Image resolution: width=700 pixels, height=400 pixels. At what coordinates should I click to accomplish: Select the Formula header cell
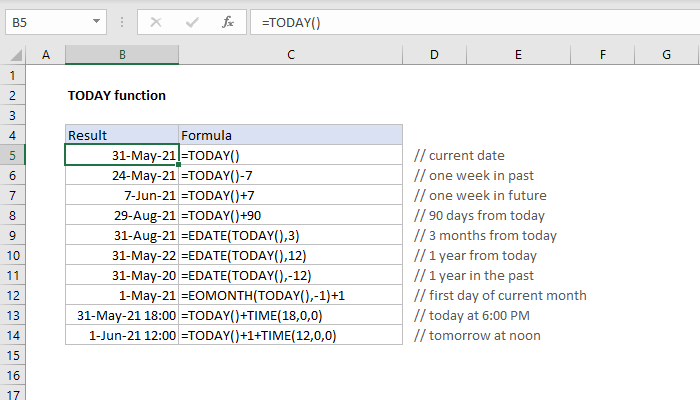pyautogui.click(x=290, y=135)
